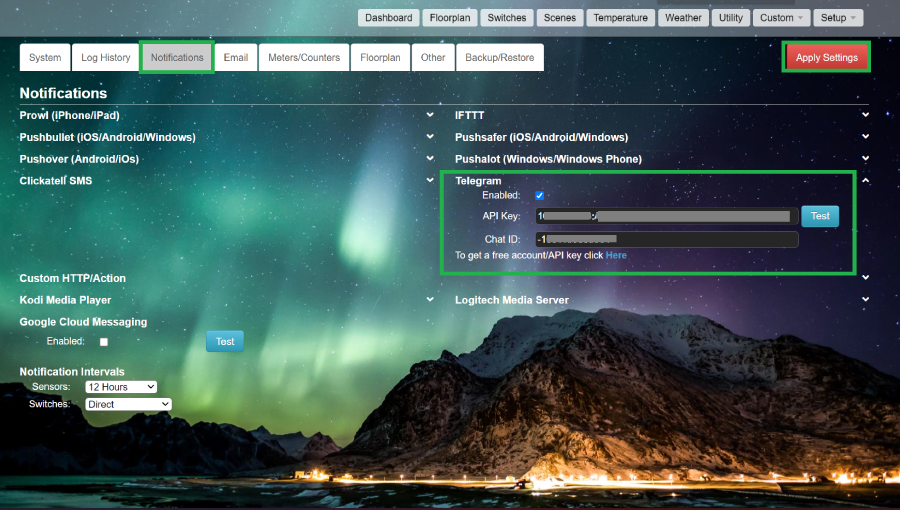Expand the Prowl (iPhone/iPad) section chevron
900x510 pixels.
click(429, 115)
